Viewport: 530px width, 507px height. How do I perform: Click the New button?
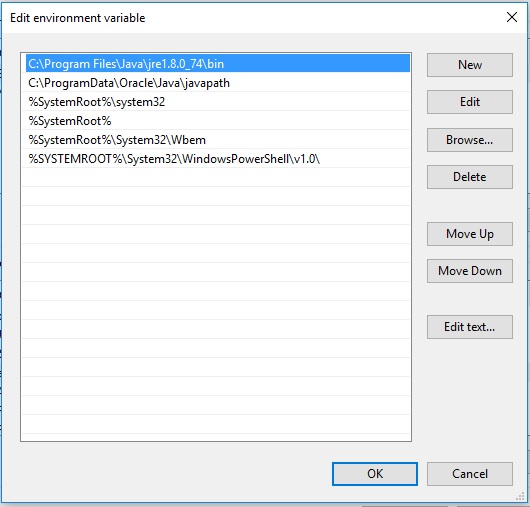pyautogui.click(x=469, y=65)
